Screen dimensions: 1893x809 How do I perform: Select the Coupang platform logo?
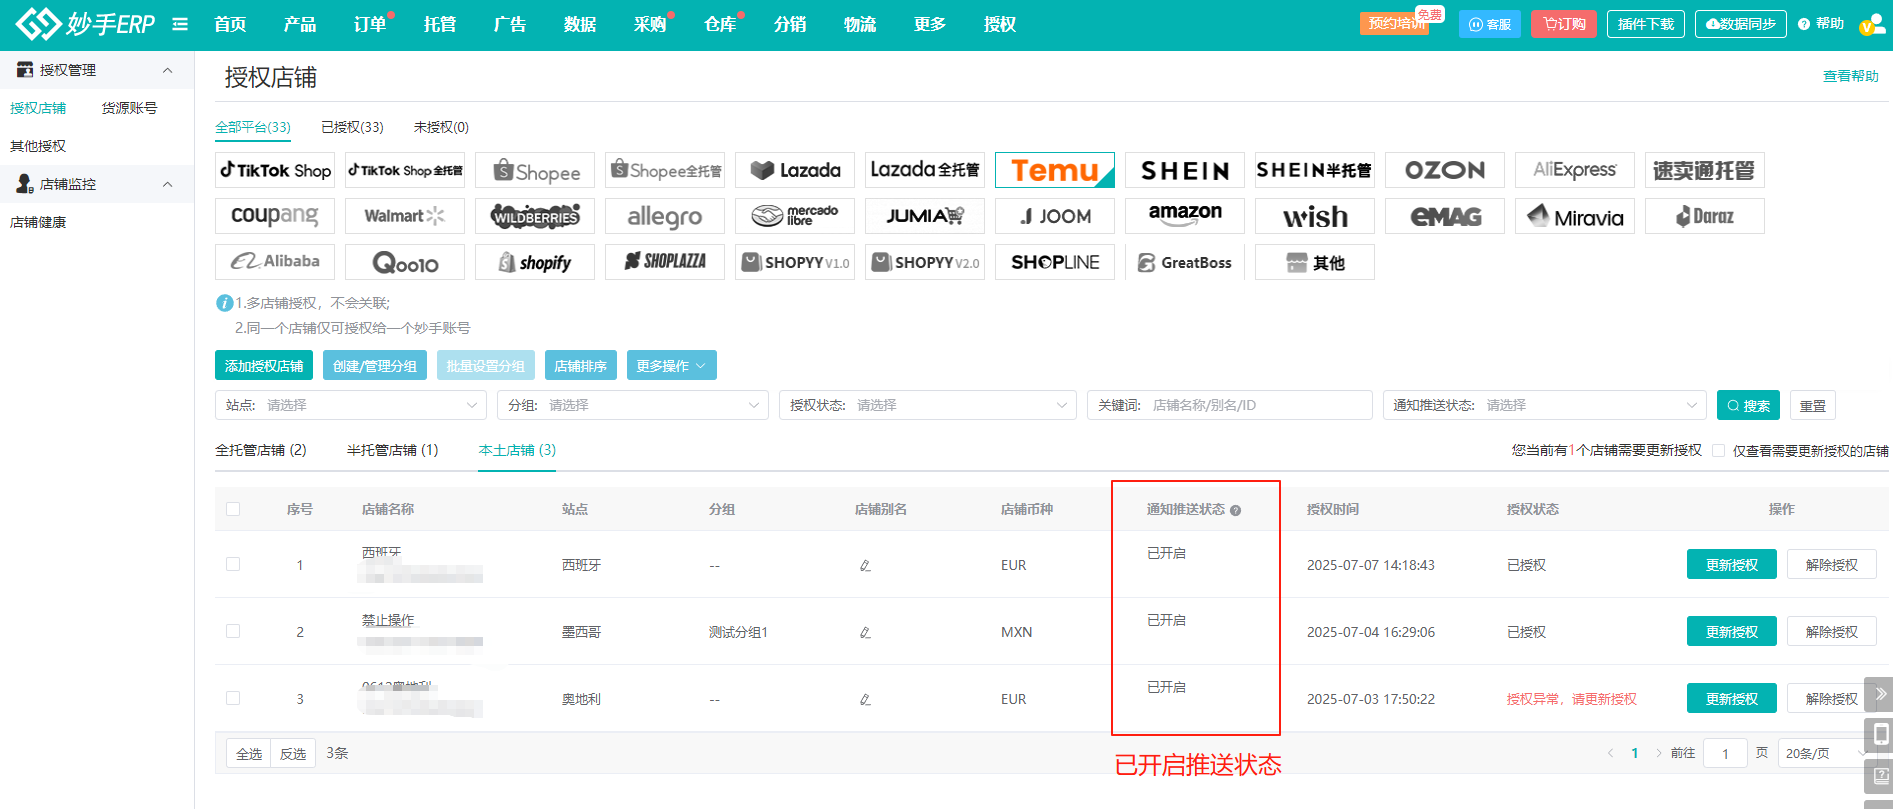275,216
